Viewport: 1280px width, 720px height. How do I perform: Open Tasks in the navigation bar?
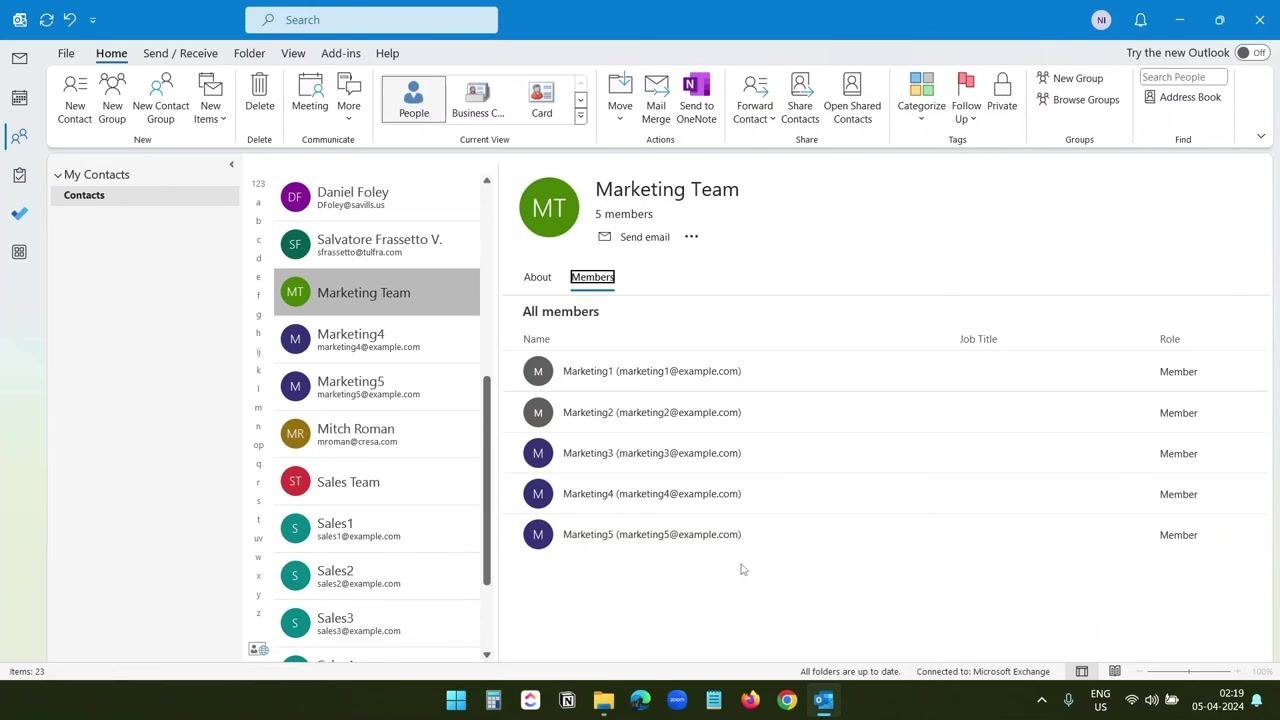pyautogui.click(x=19, y=175)
